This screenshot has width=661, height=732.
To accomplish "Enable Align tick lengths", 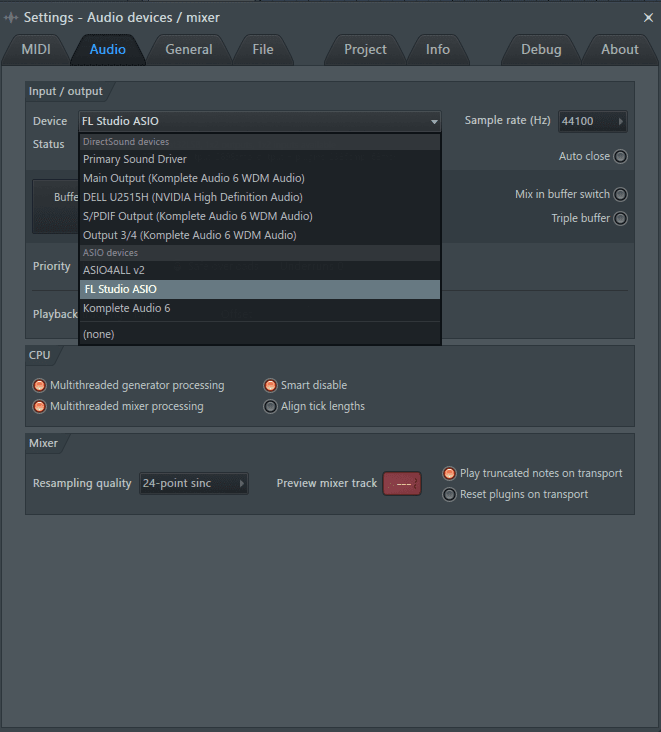I will [270, 407].
